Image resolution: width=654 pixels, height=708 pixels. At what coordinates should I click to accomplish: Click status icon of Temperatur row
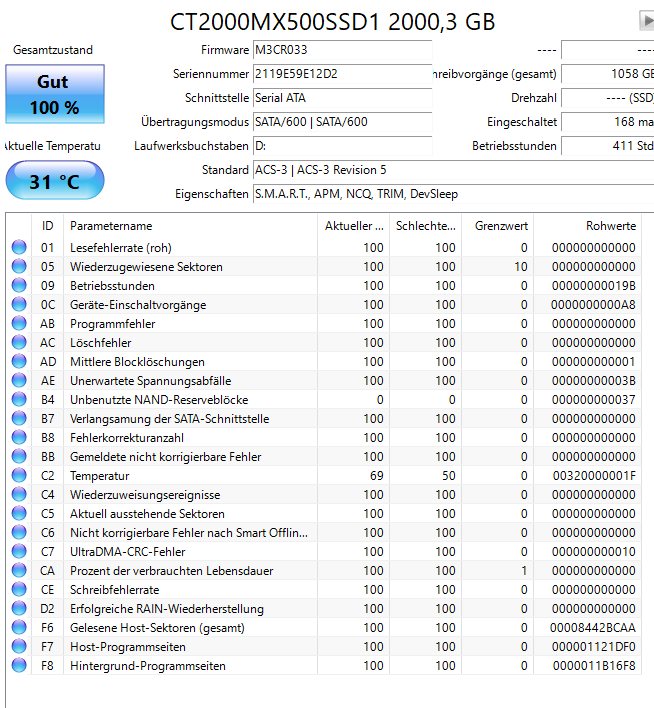19,475
